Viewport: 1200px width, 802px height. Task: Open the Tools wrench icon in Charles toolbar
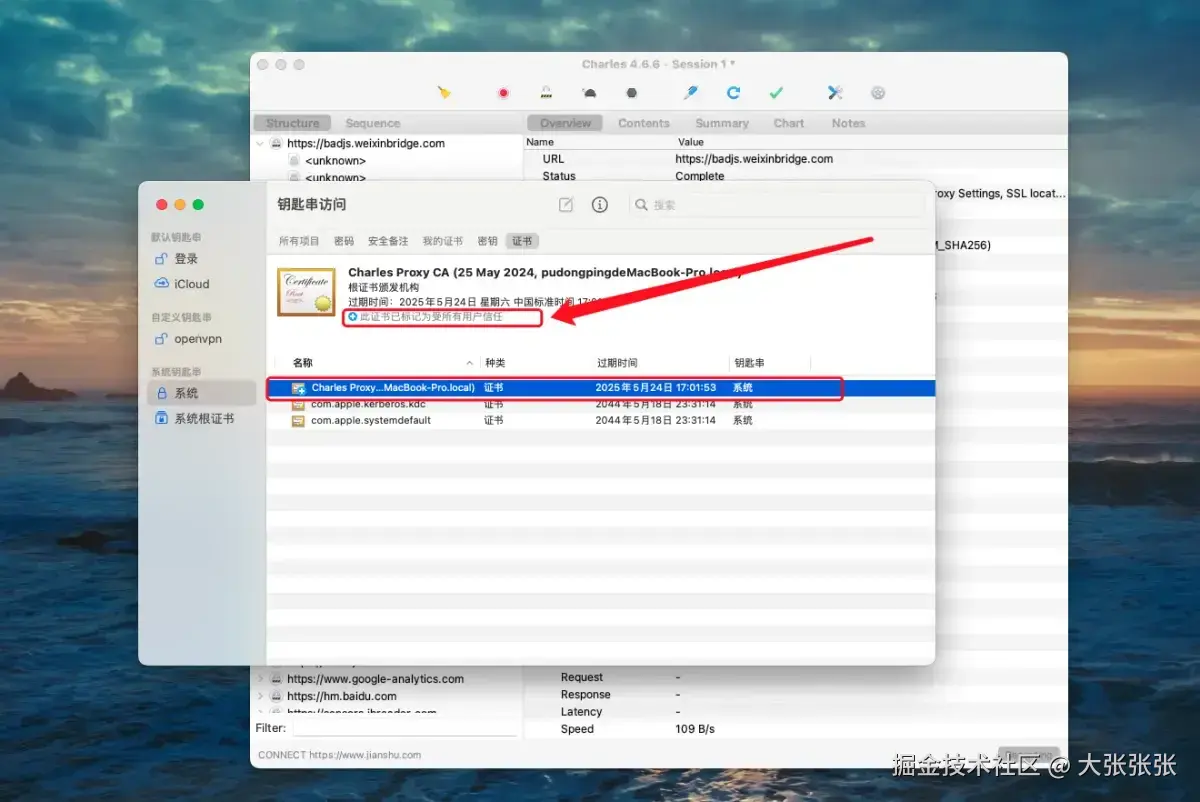pyautogui.click(x=835, y=93)
